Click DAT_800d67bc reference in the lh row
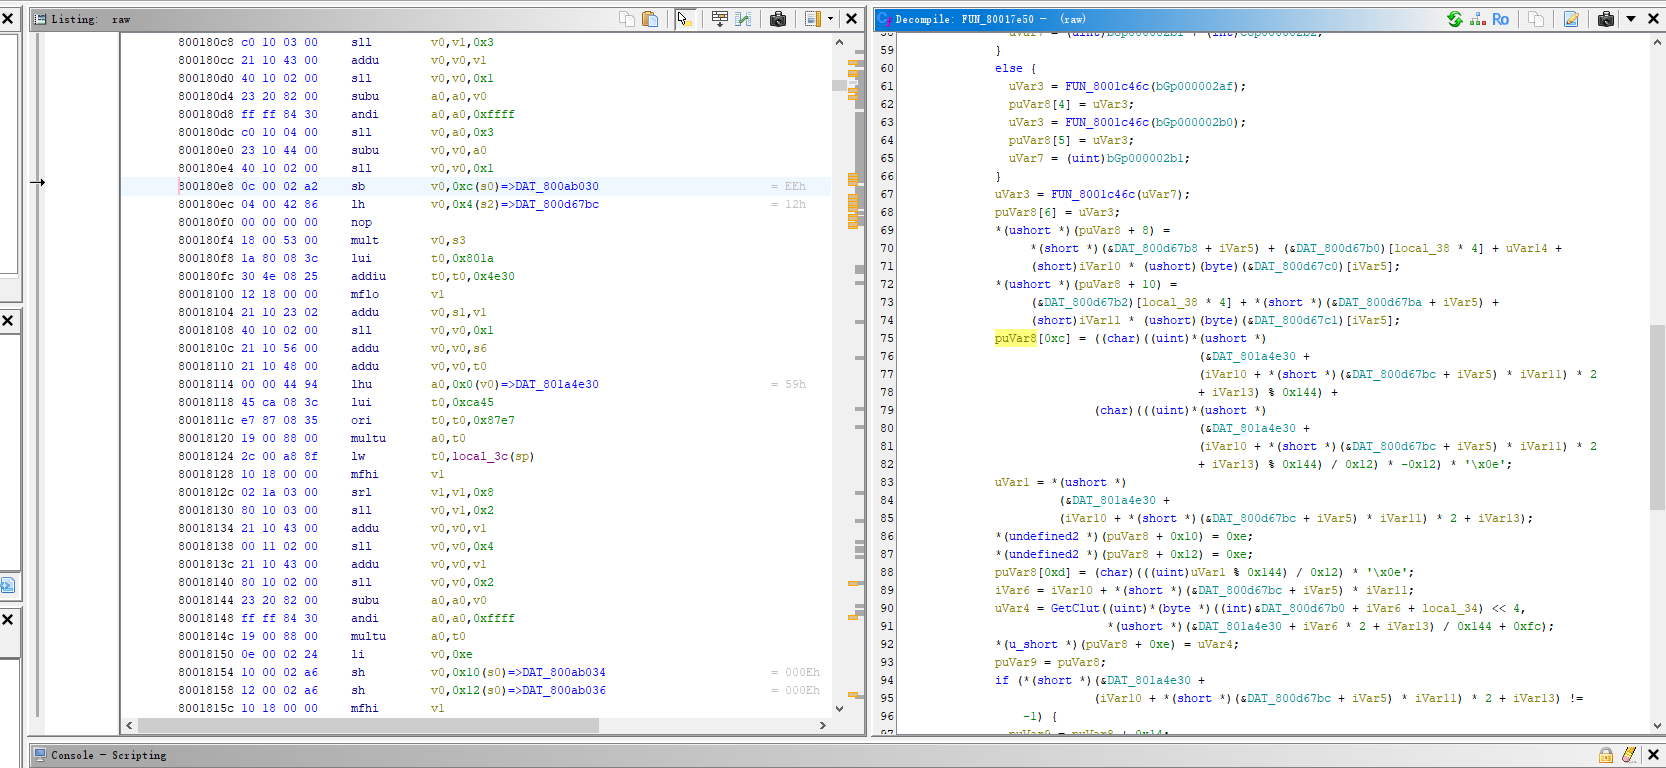 click(x=556, y=204)
